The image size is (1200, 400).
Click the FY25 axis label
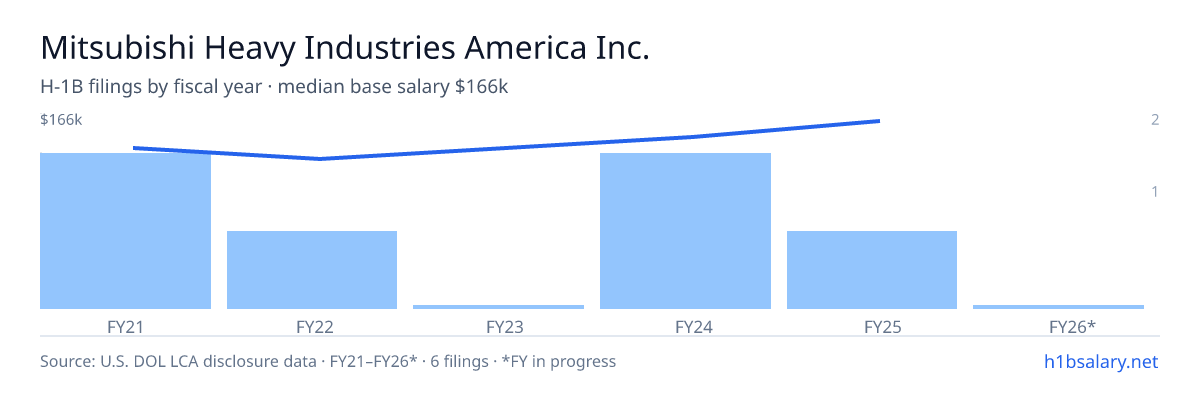872,326
